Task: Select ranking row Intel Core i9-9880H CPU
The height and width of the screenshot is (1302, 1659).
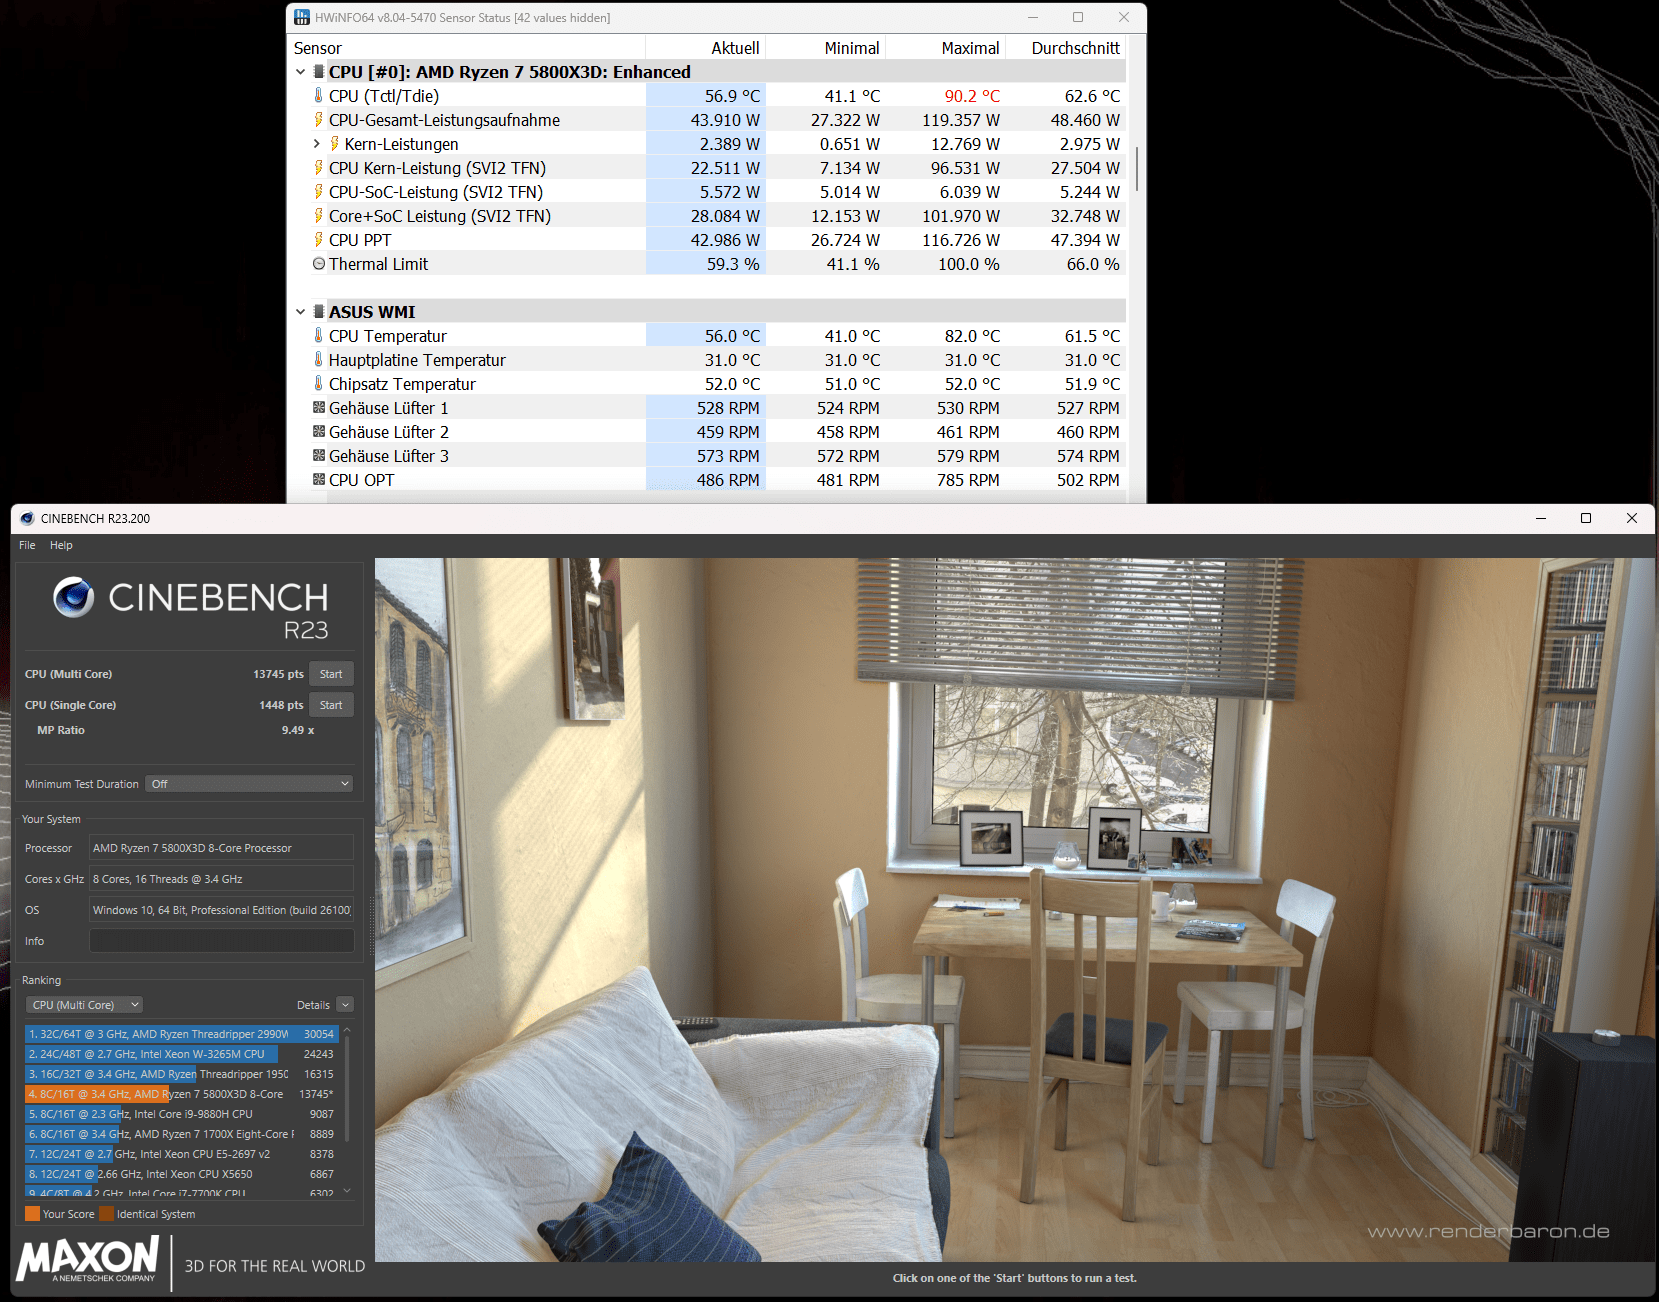Action: 182,1114
